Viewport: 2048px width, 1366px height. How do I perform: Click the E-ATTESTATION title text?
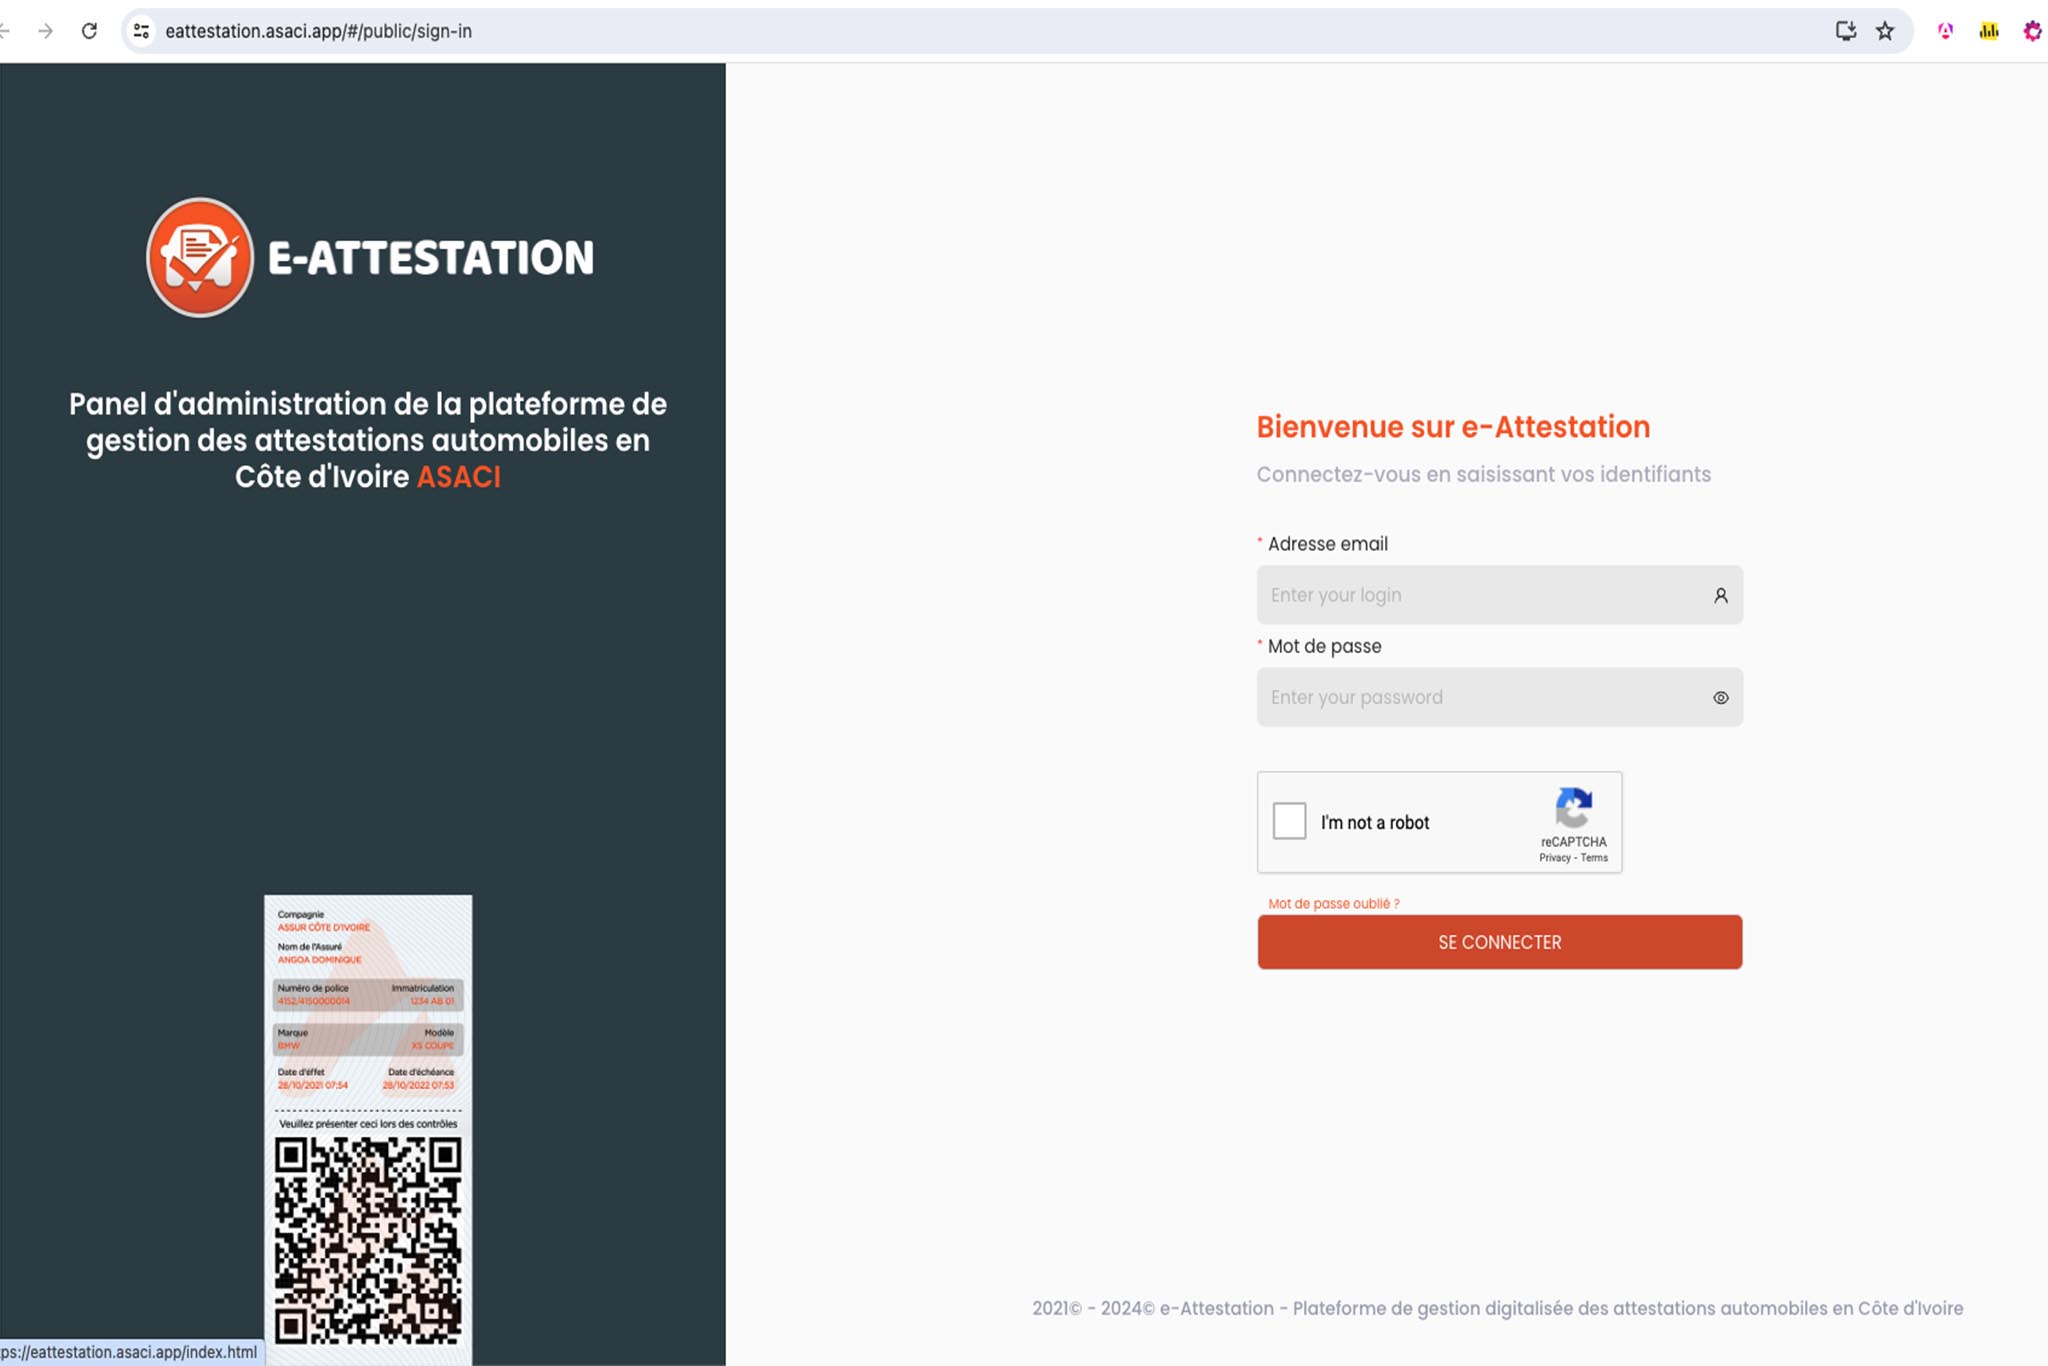point(431,257)
